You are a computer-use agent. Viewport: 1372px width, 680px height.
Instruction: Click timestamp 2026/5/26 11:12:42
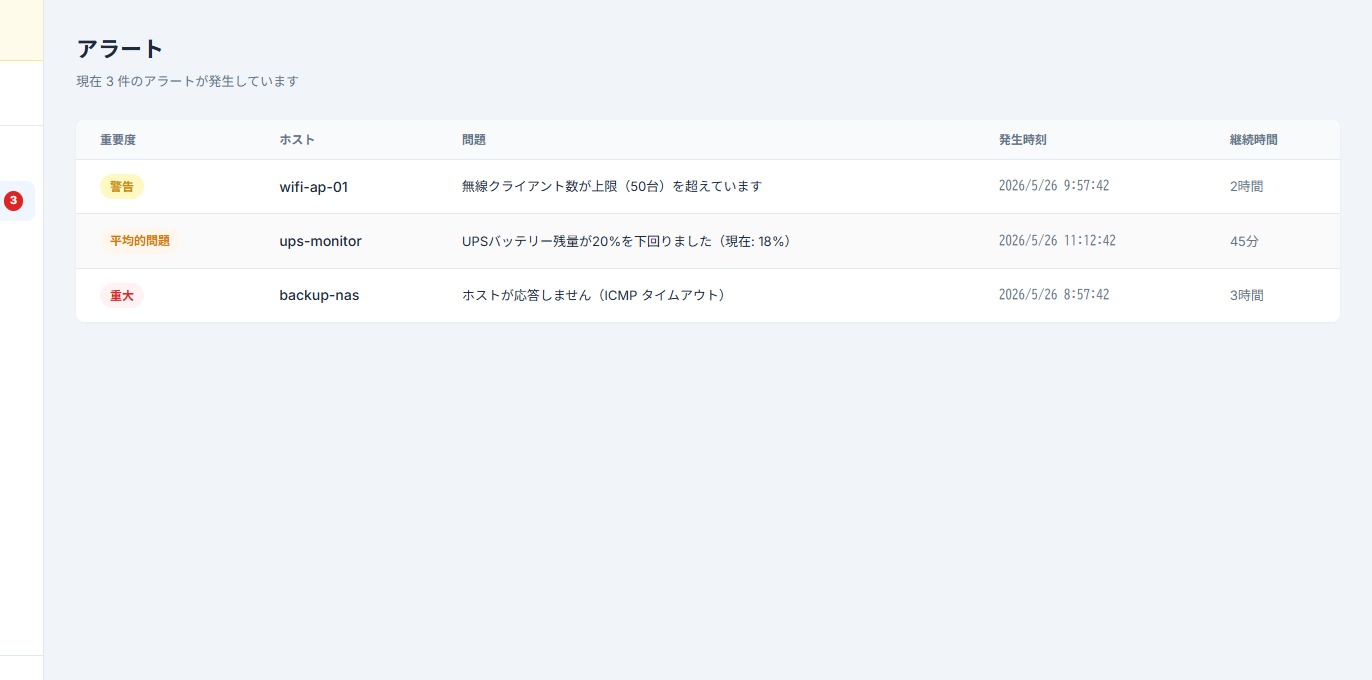coord(1057,241)
